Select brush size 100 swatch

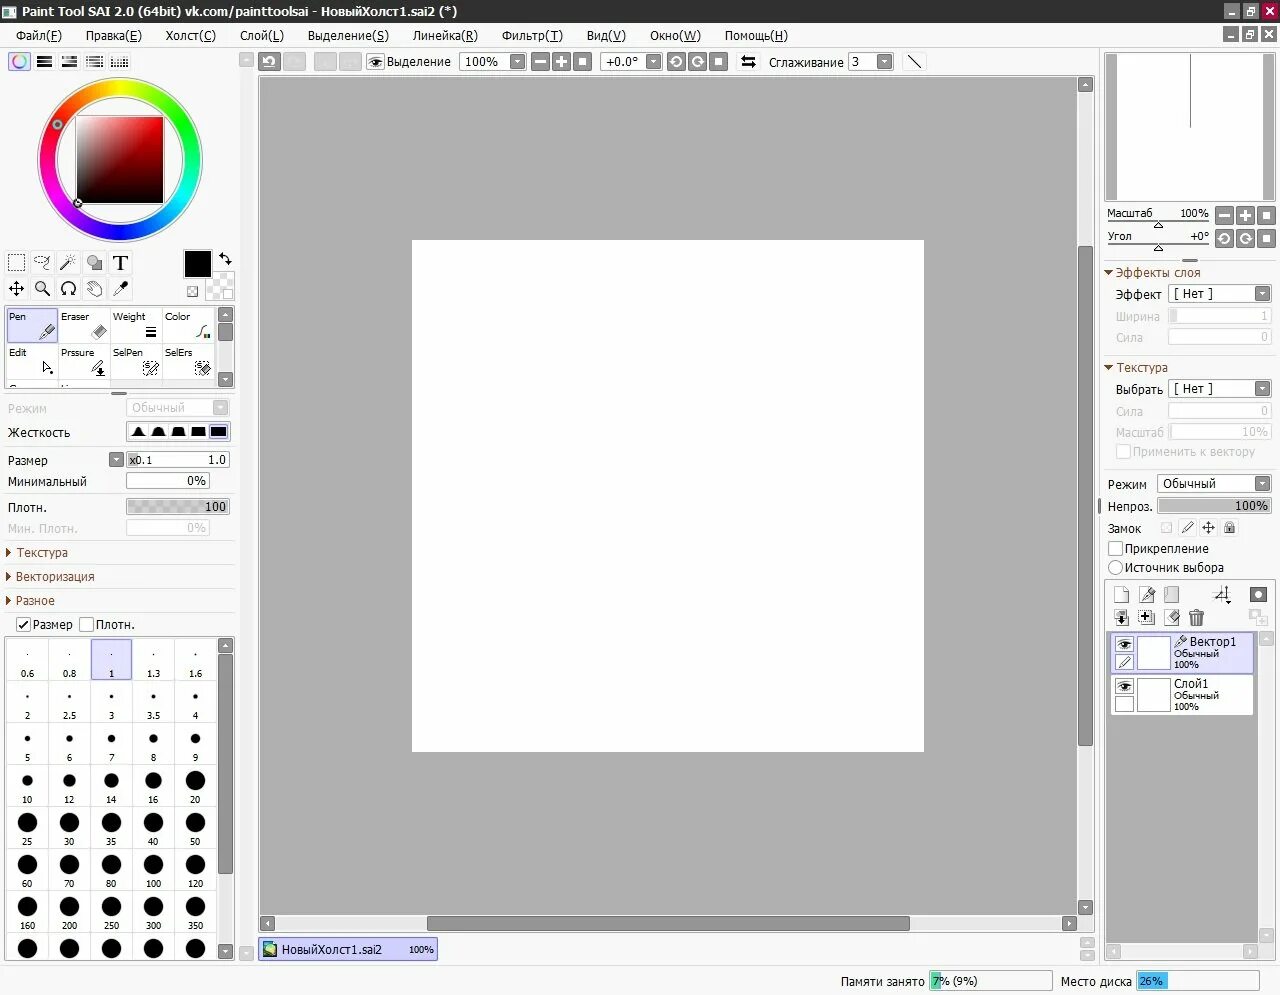pyautogui.click(x=153, y=866)
